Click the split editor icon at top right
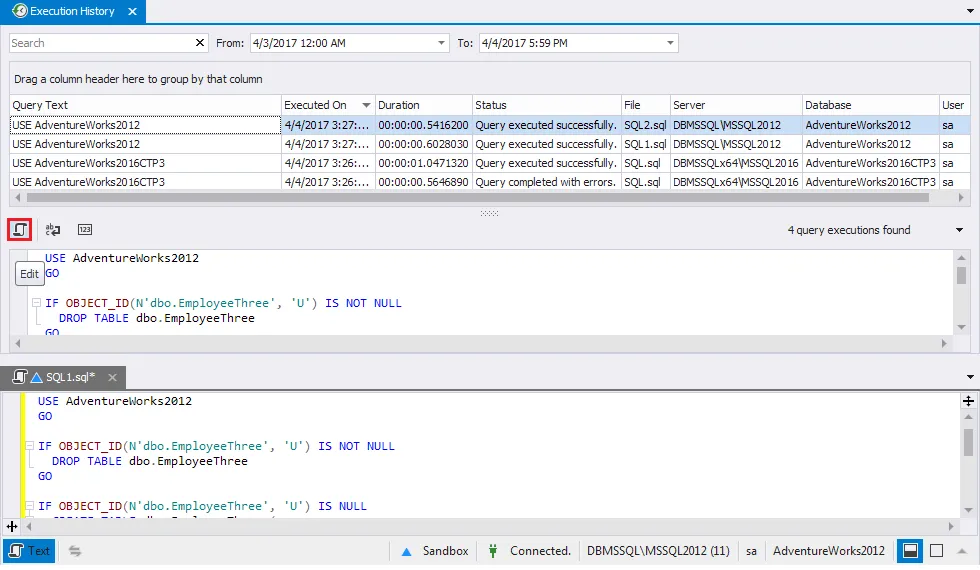980x570 pixels. (x=967, y=400)
